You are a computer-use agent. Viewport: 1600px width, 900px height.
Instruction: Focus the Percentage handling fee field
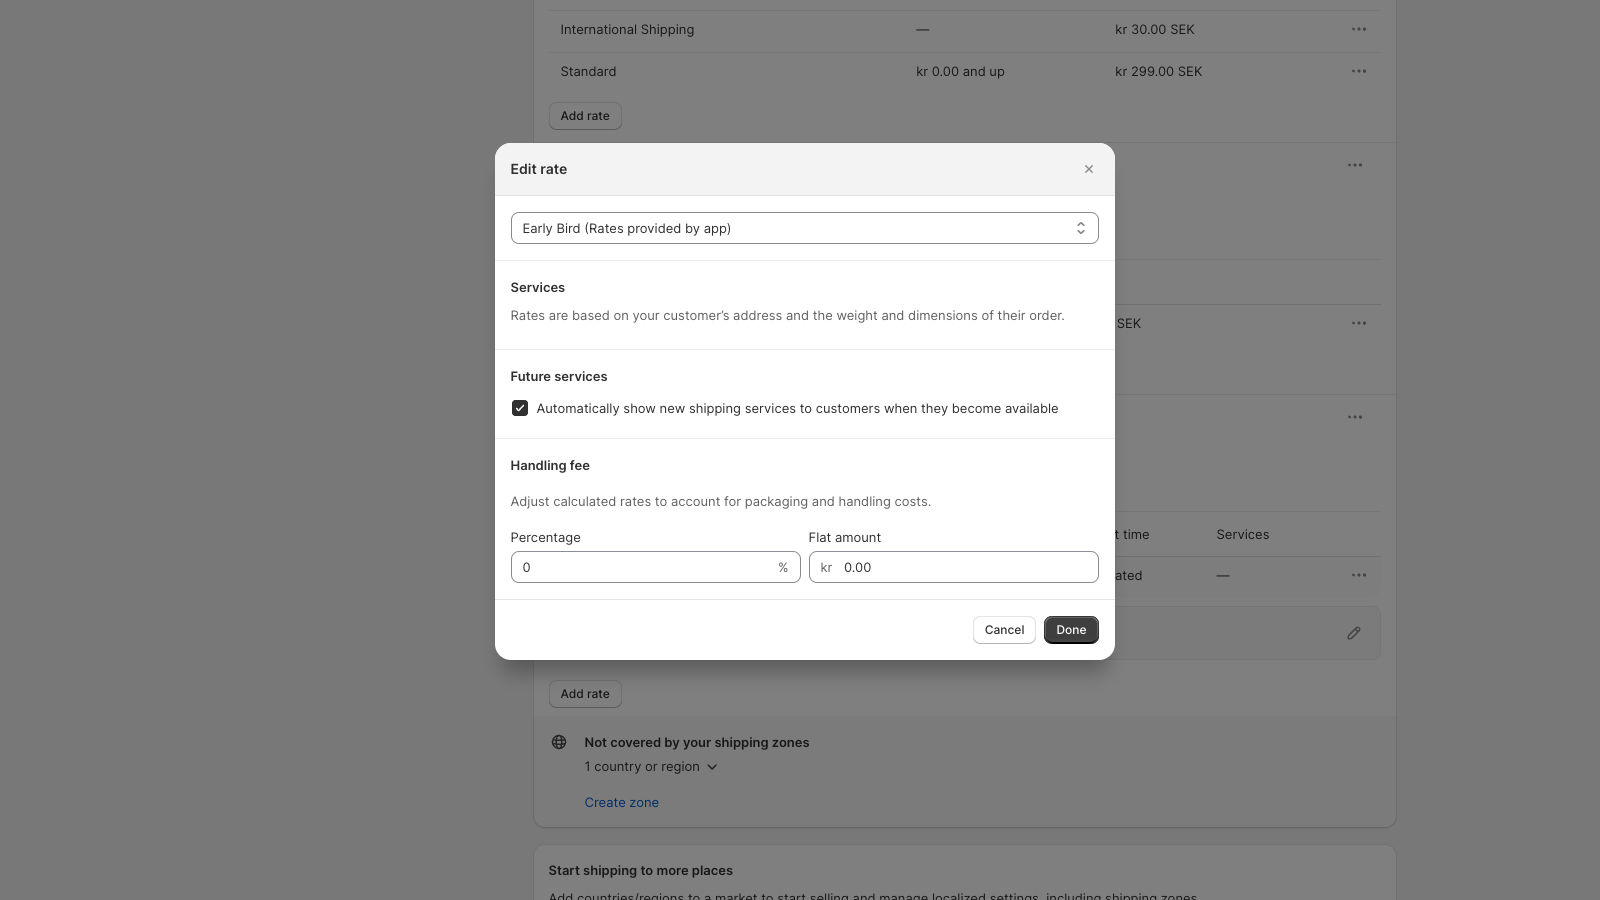click(645, 567)
